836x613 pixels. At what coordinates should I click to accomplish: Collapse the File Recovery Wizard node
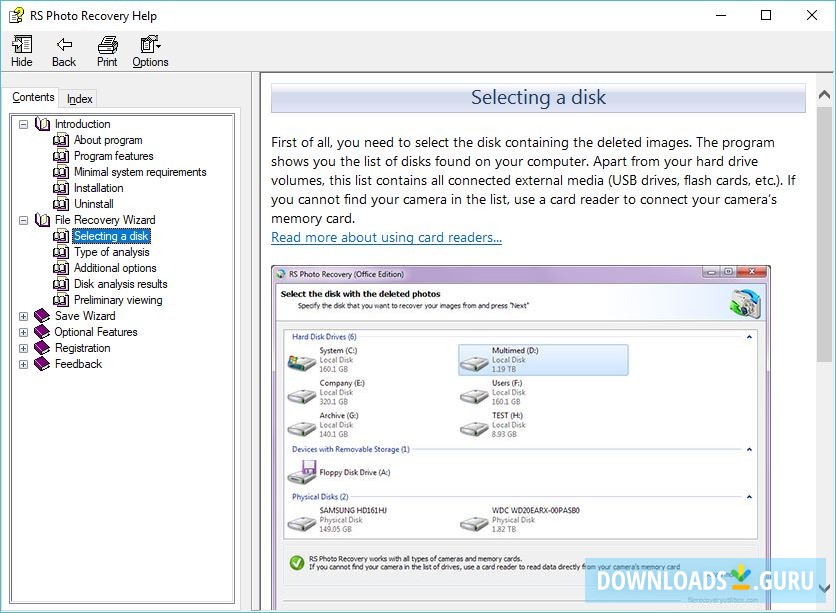point(23,220)
